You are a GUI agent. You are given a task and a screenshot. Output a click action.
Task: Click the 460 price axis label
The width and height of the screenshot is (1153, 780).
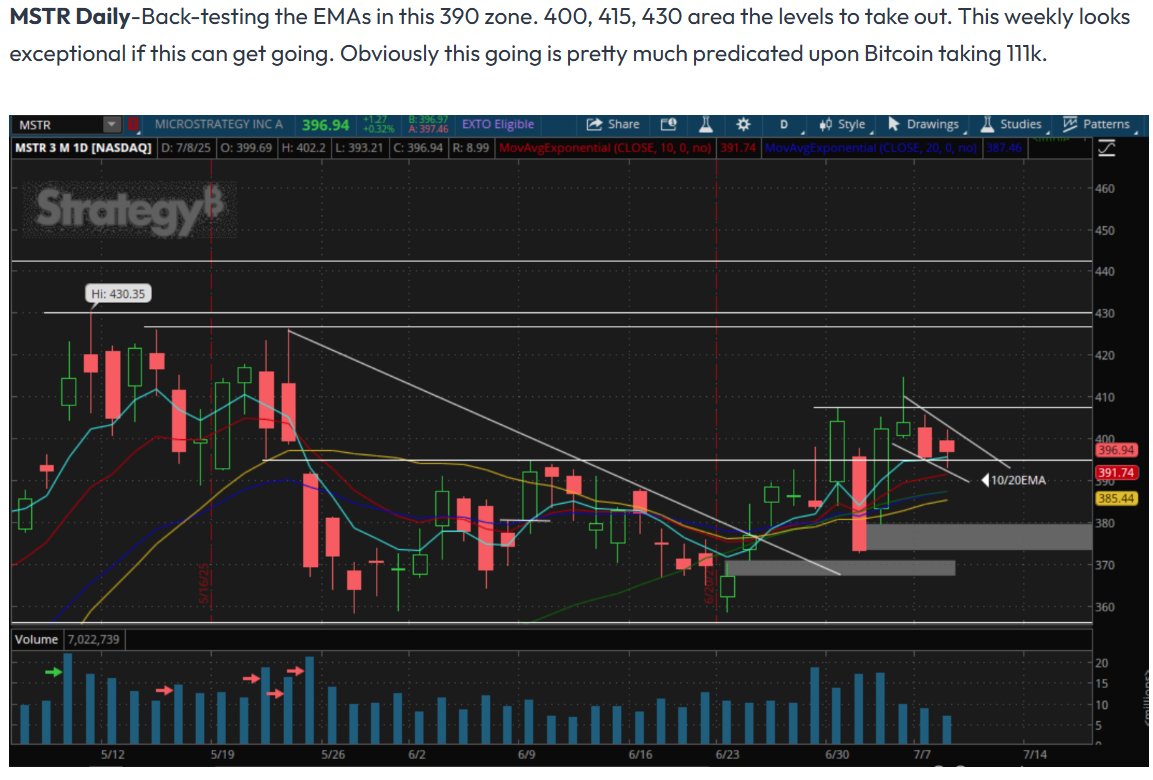click(x=1104, y=188)
